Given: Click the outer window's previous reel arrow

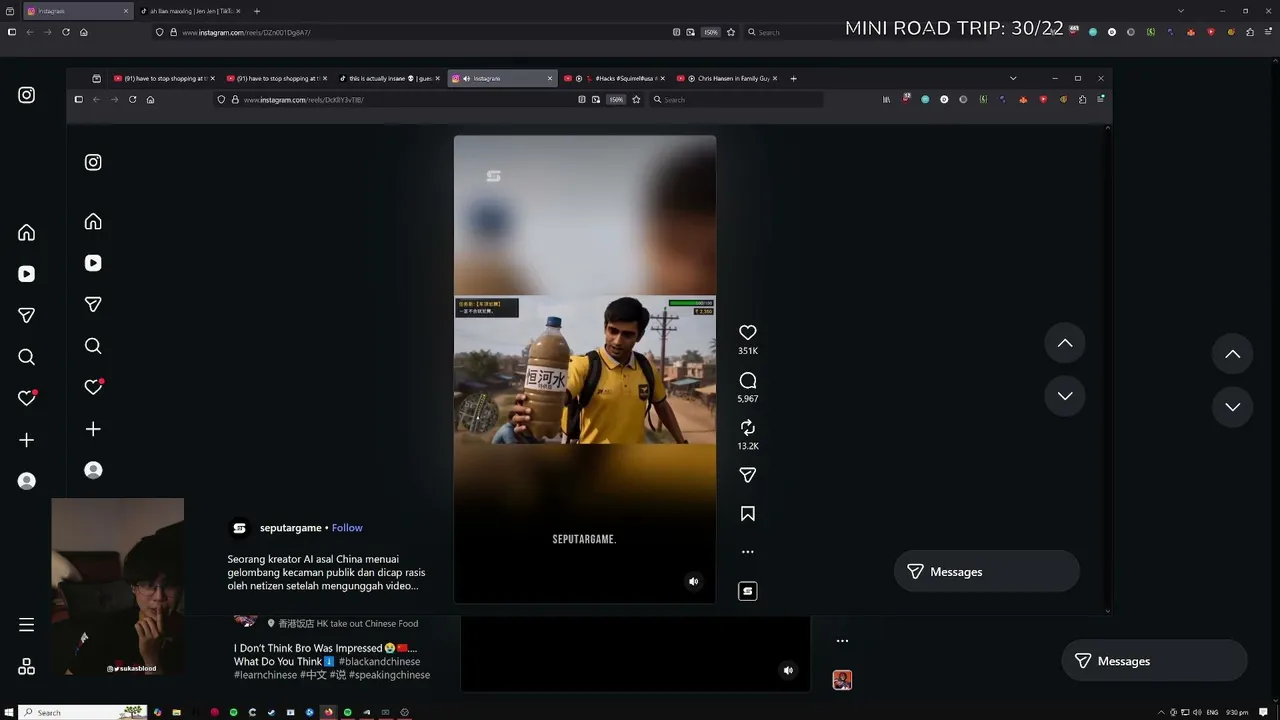Looking at the screenshot, I should (1232, 354).
